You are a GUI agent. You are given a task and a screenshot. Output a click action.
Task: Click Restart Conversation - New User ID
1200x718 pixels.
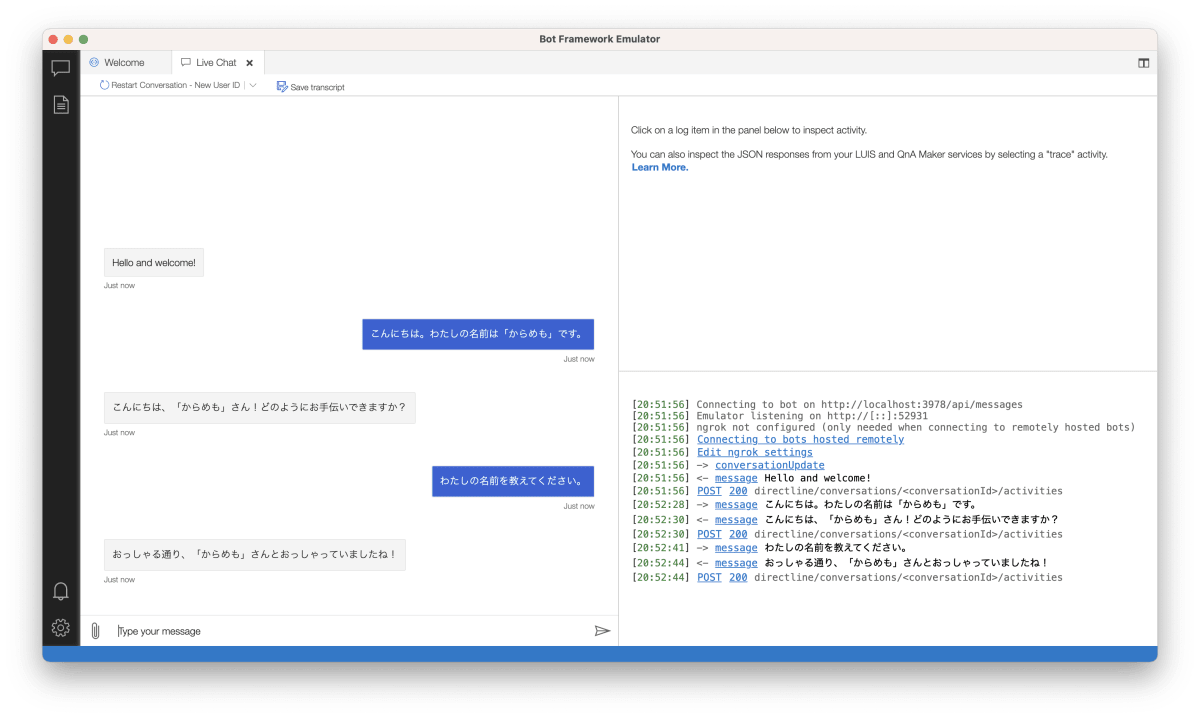coord(170,86)
